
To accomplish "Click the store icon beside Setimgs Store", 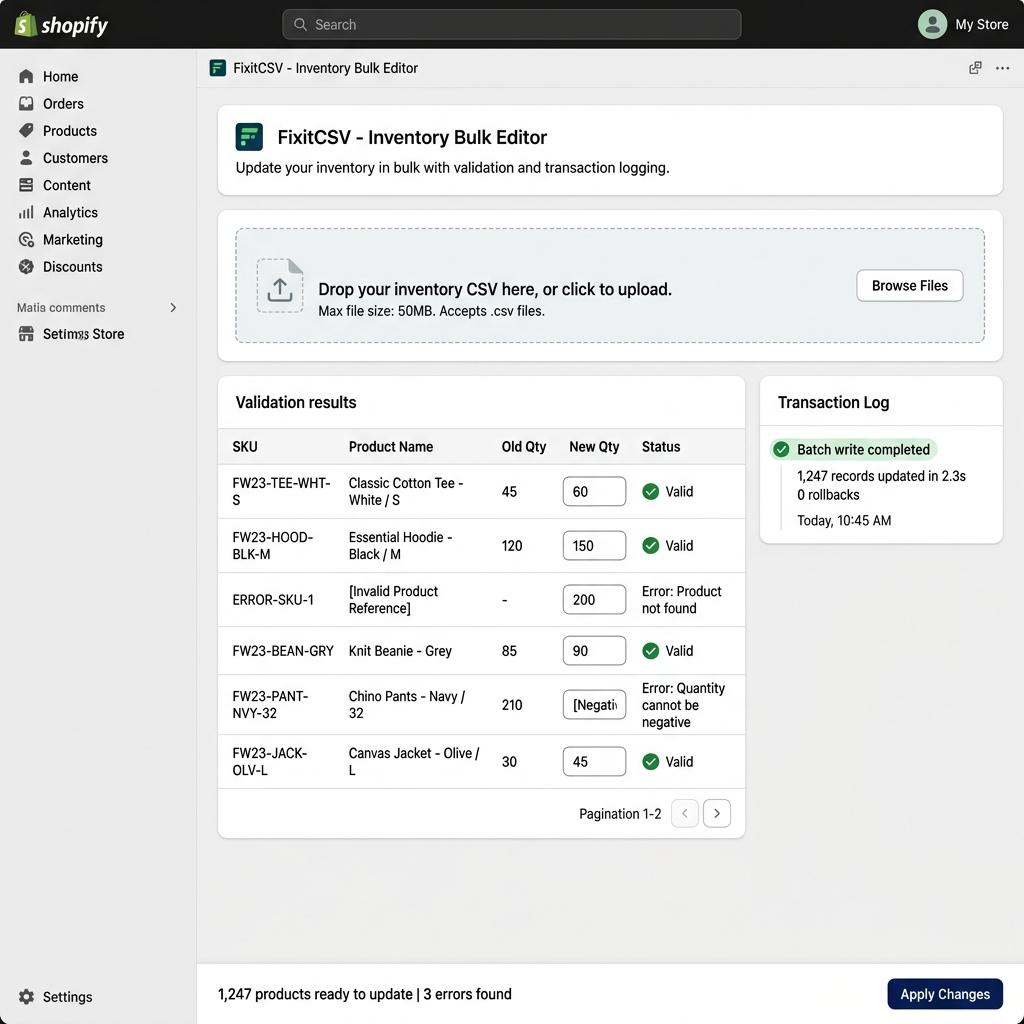I will [26, 334].
